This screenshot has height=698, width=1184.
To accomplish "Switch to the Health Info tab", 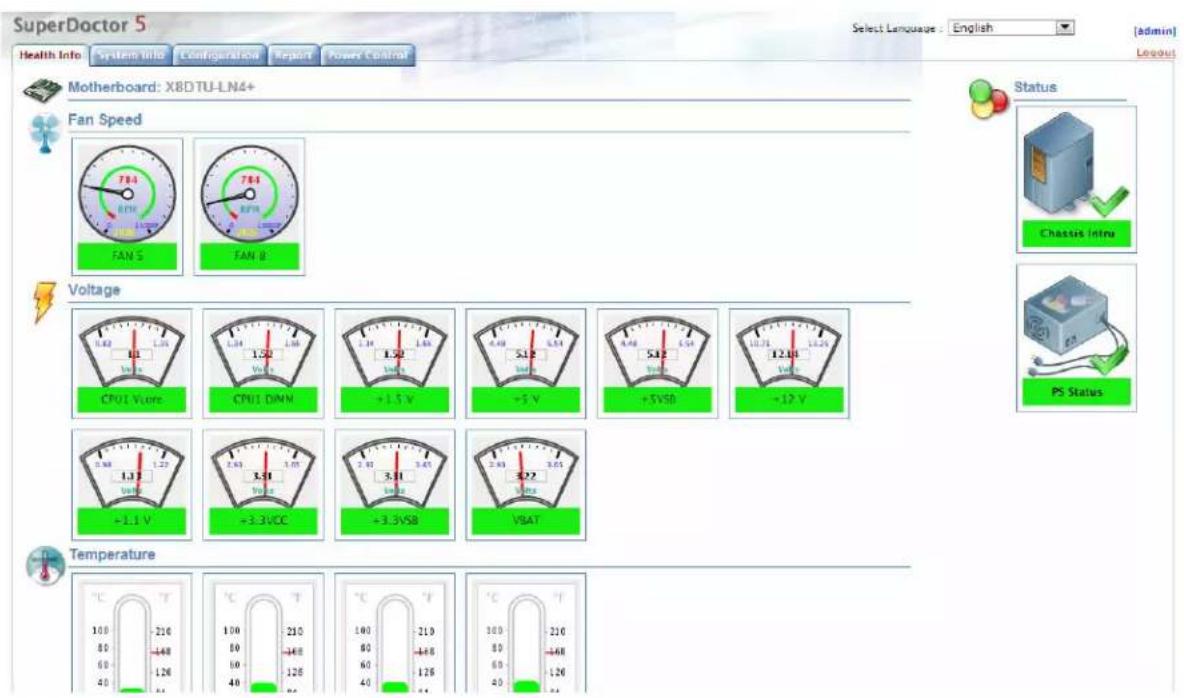I will tap(50, 55).
